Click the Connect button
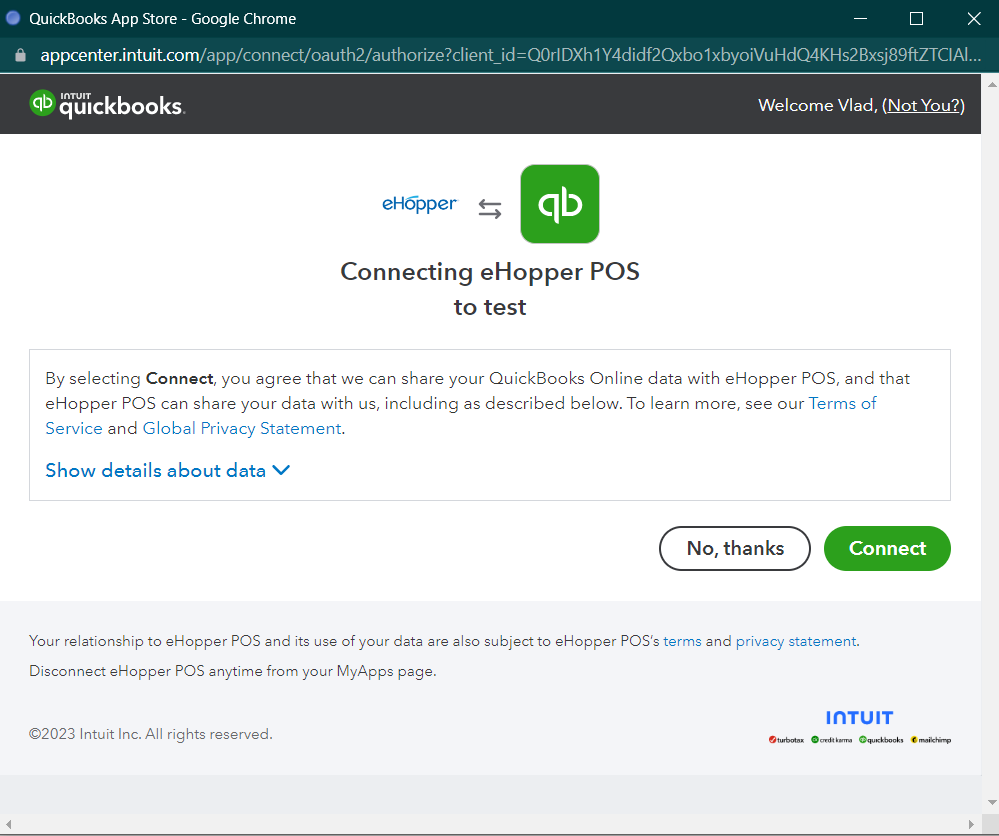 887,548
